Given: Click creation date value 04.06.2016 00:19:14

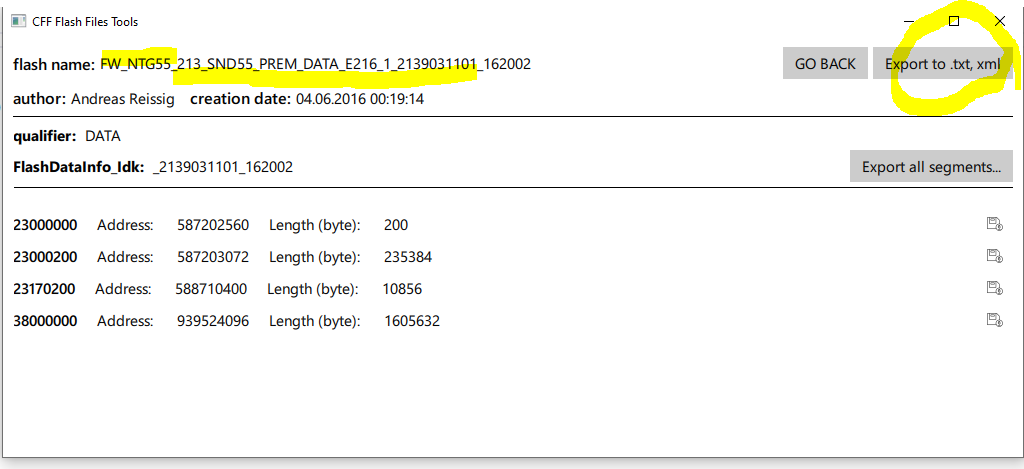Looking at the screenshot, I should click(360, 99).
